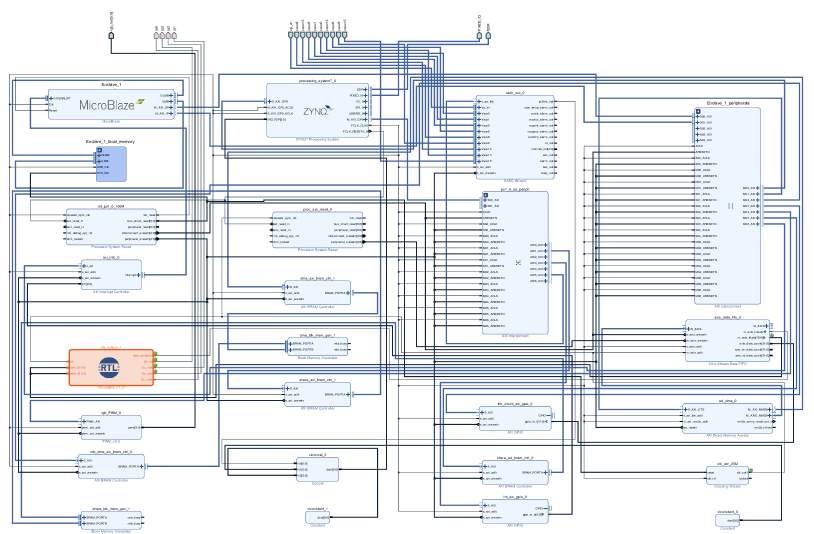Select the rst_ps7_0_100M reset block
This screenshot has width=814, height=534.
tap(111, 227)
